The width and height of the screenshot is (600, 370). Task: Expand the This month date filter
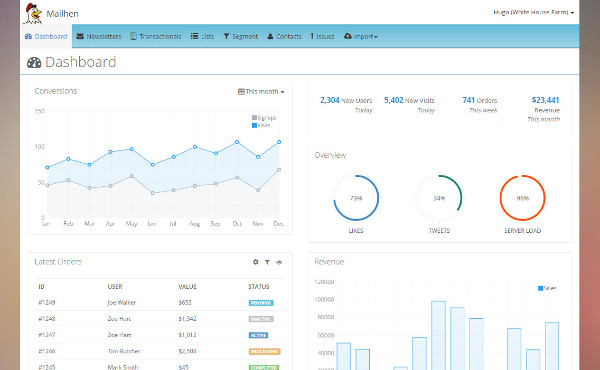click(261, 91)
